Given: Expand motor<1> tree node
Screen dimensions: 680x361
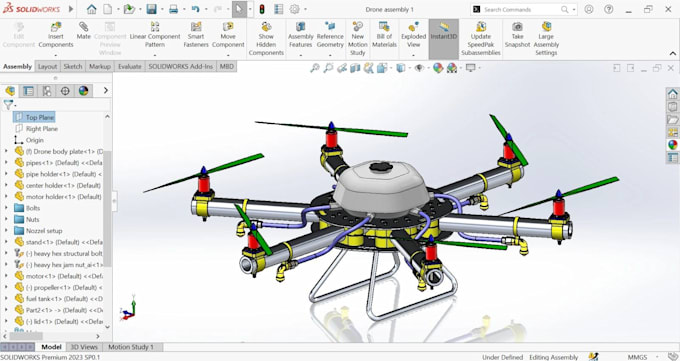Looking at the screenshot, I should [x=6, y=276].
